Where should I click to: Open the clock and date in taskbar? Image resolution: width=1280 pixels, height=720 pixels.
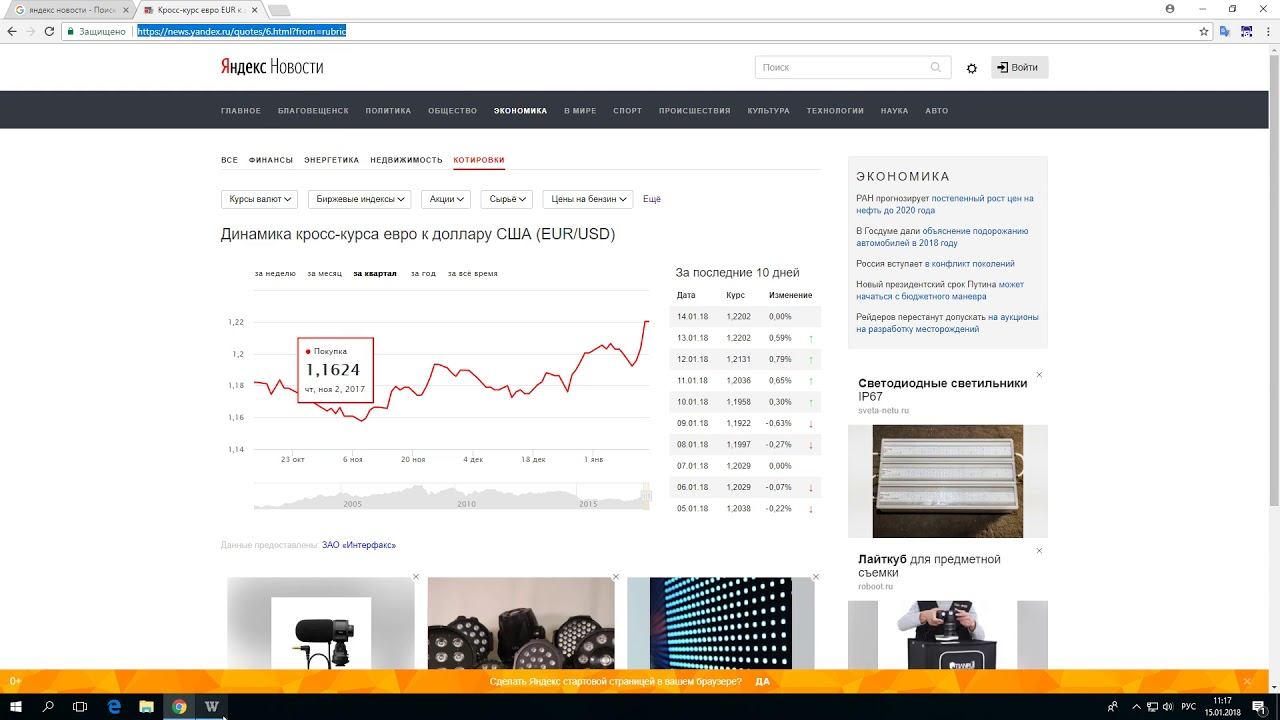point(1222,706)
